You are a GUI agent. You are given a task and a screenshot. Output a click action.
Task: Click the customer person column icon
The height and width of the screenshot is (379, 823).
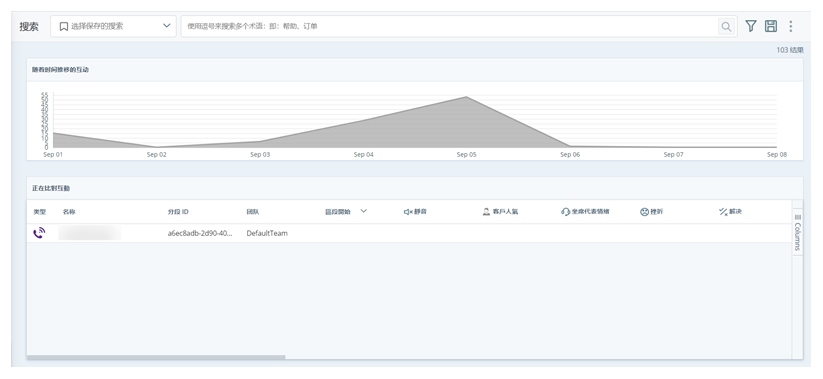tap(486, 212)
